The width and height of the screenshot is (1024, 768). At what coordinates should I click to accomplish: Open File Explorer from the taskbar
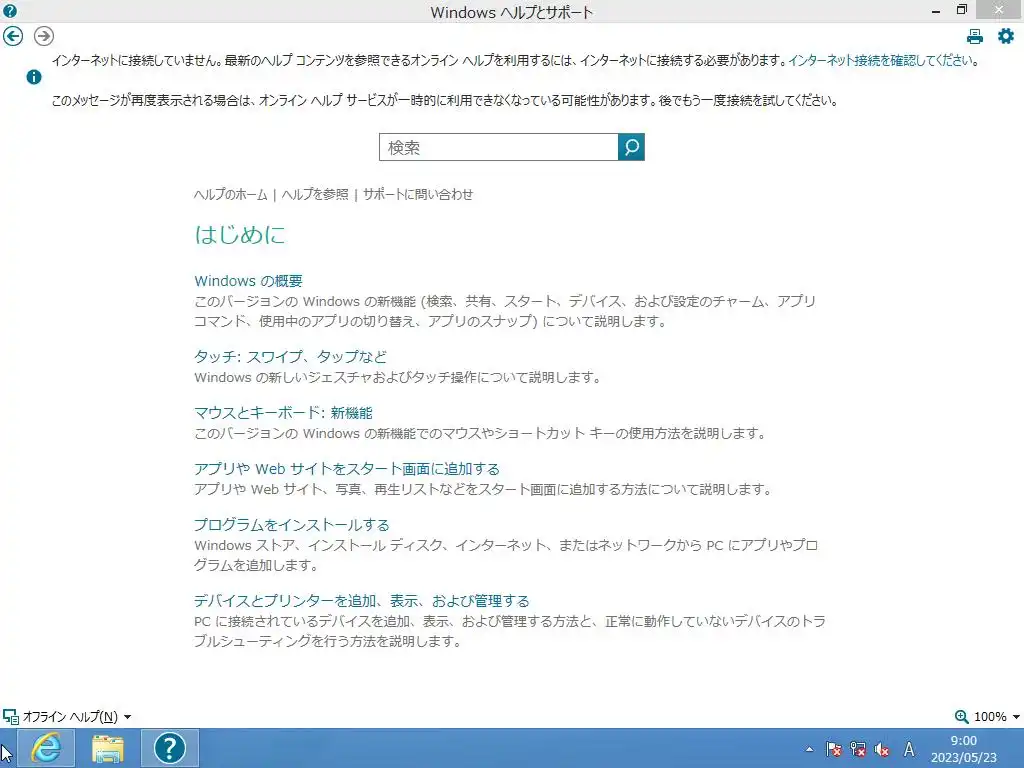(x=108, y=748)
